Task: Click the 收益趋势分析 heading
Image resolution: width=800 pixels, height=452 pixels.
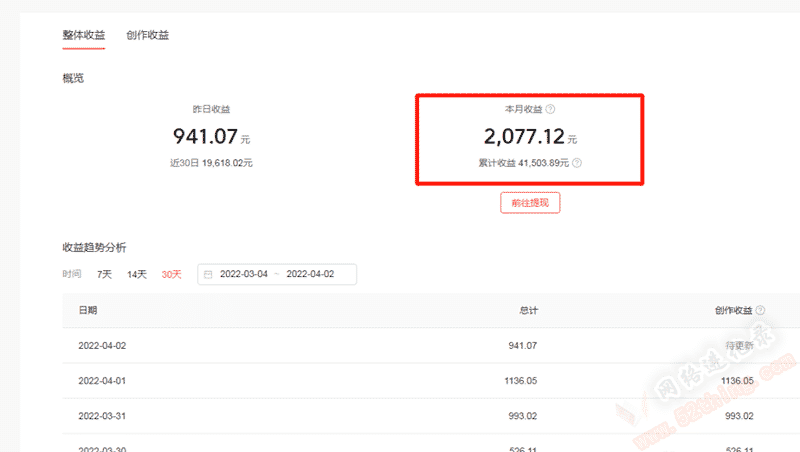Action: (94, 247)
